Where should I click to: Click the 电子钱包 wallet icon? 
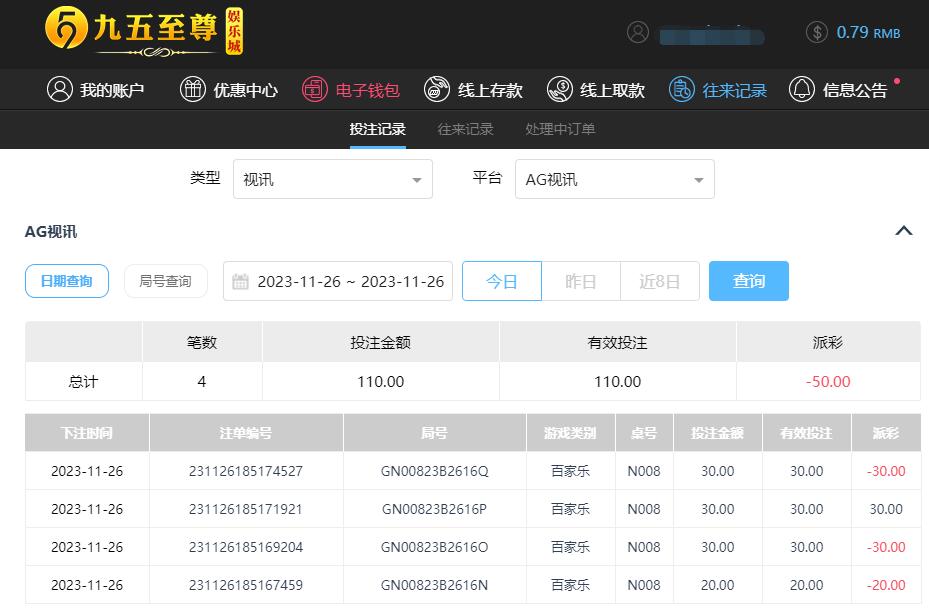315,89
